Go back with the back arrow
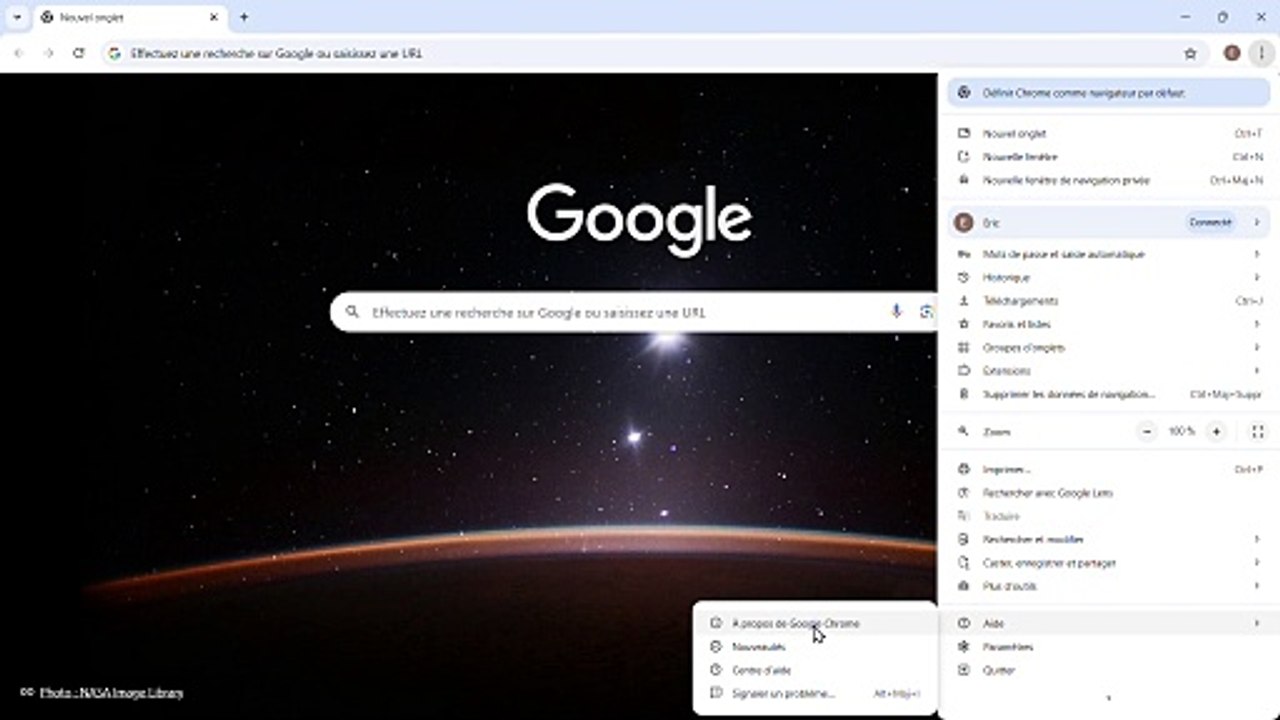Image resolution: width=1280 pixels, height=720 pixels. (x=19, y=53)
